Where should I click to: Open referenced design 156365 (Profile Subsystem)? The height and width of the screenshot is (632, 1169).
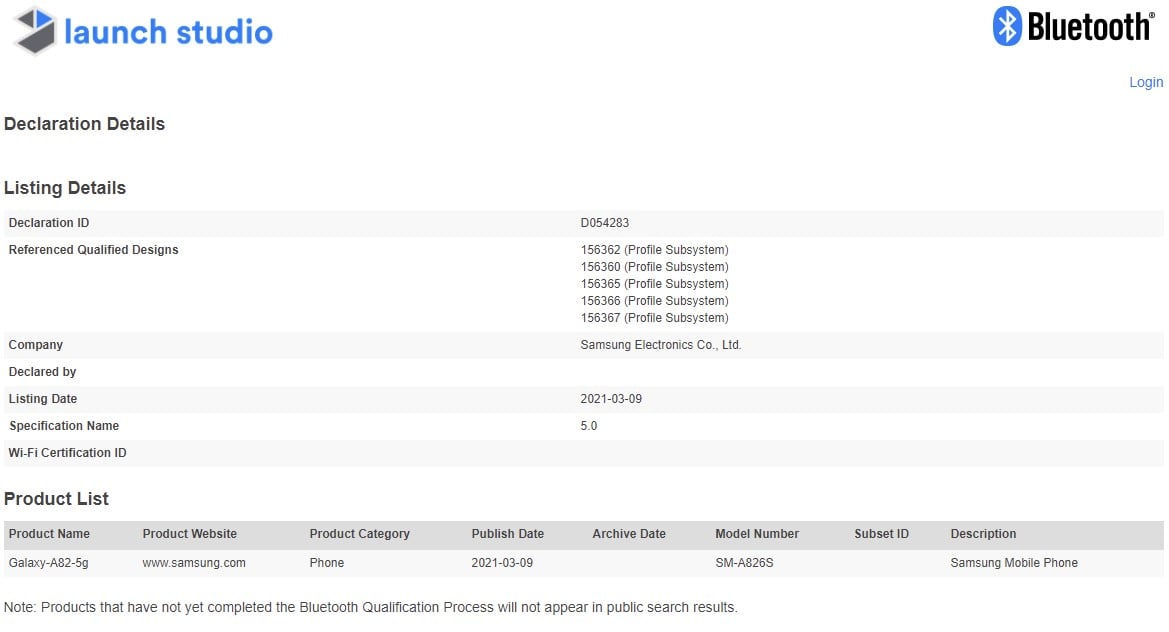tap(654, 284)
